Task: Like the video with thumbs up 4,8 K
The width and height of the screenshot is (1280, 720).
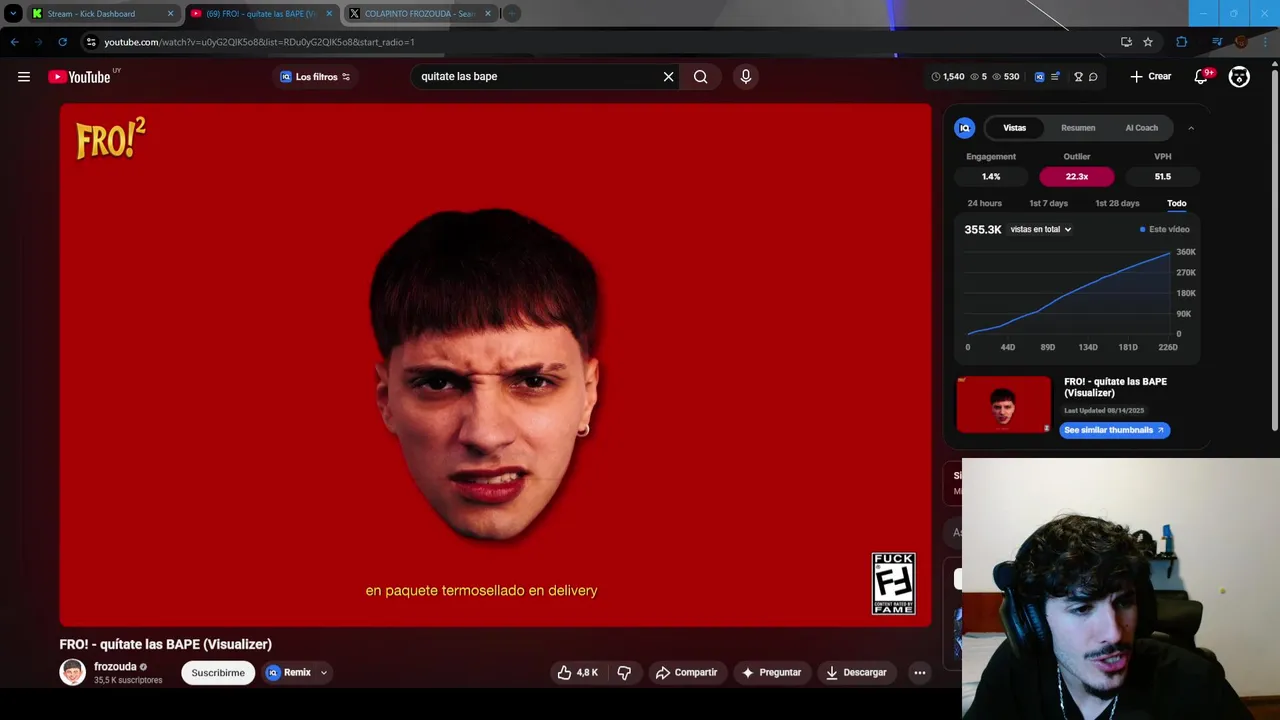Action: tap(577, 673)
